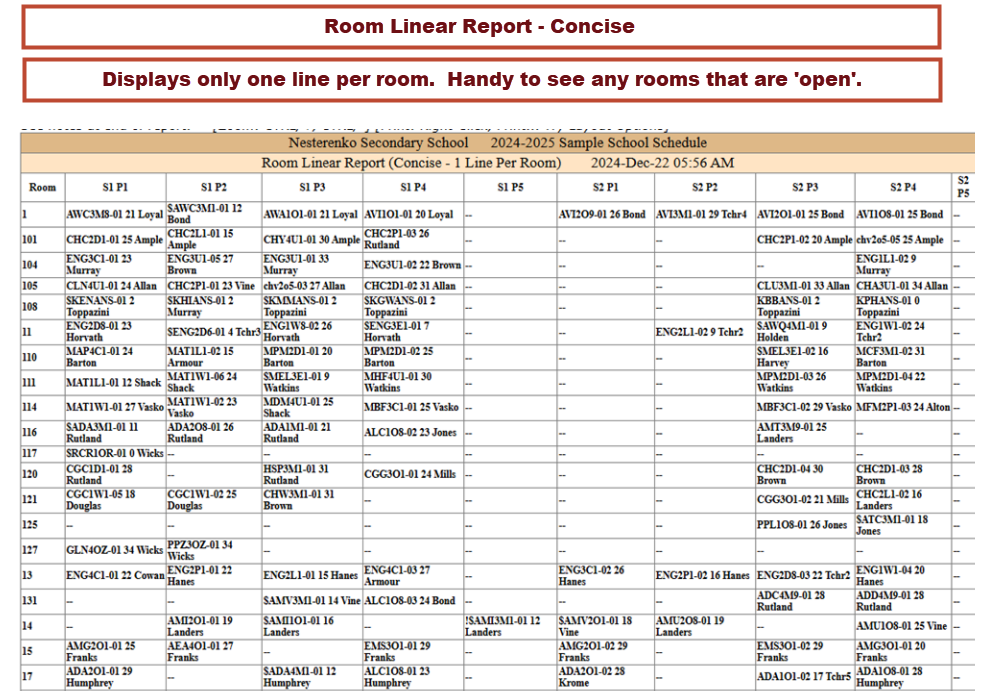Click the AWC3M8-01 21 Loyal cell
Screen dimensions: 1000x700
[x=114, y=214]
